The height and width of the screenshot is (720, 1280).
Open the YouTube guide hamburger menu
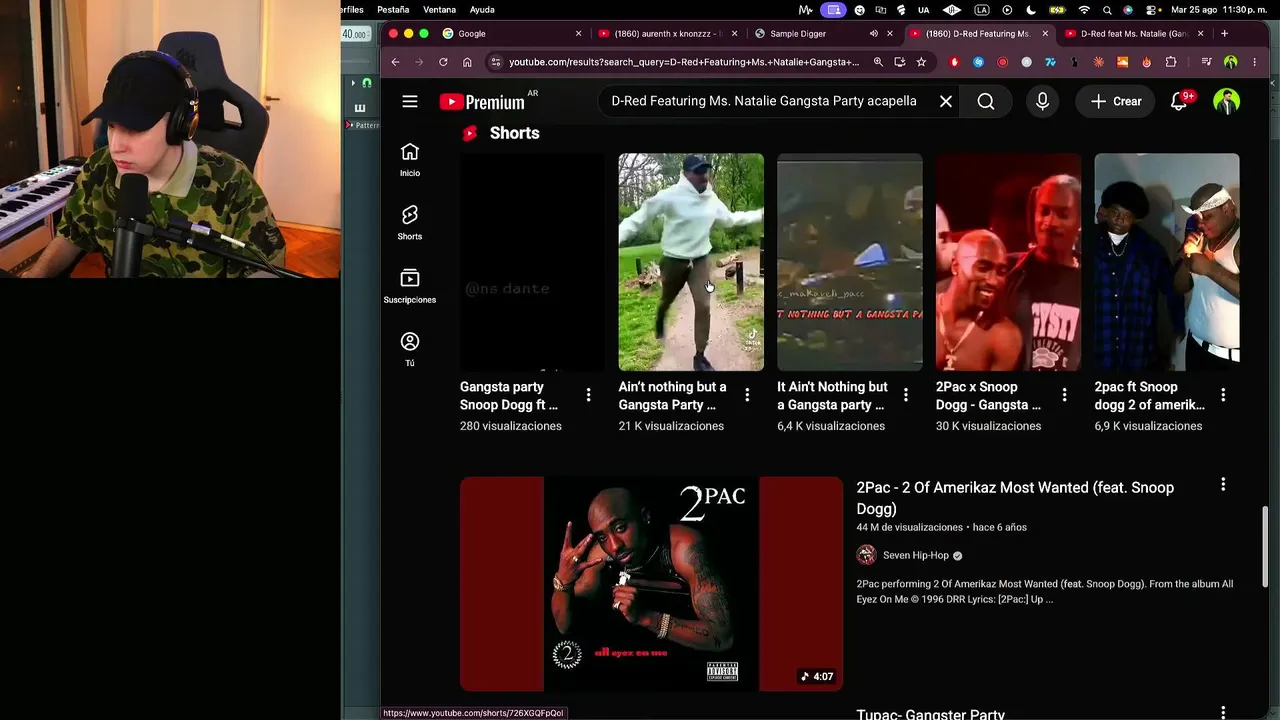pos(410,101)
